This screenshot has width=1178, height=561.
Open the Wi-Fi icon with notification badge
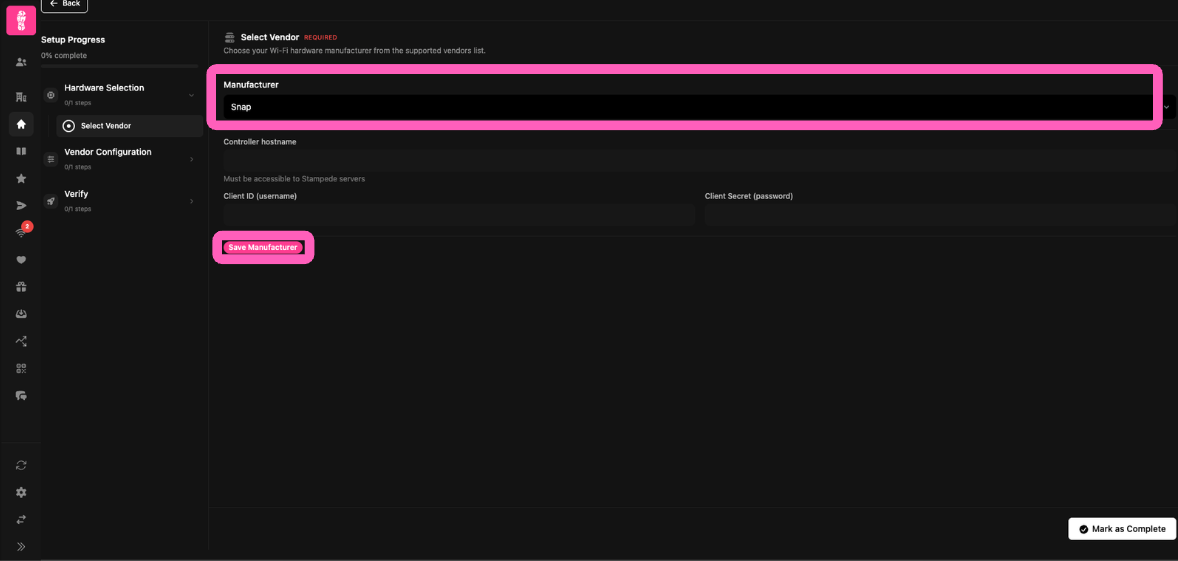[x=21, y=232]
